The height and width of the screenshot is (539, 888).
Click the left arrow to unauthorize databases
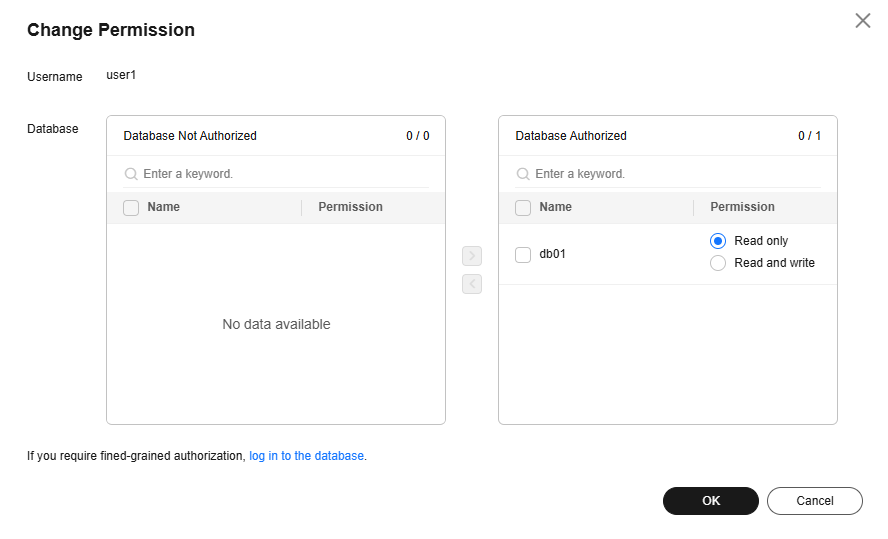pos(472,284)
